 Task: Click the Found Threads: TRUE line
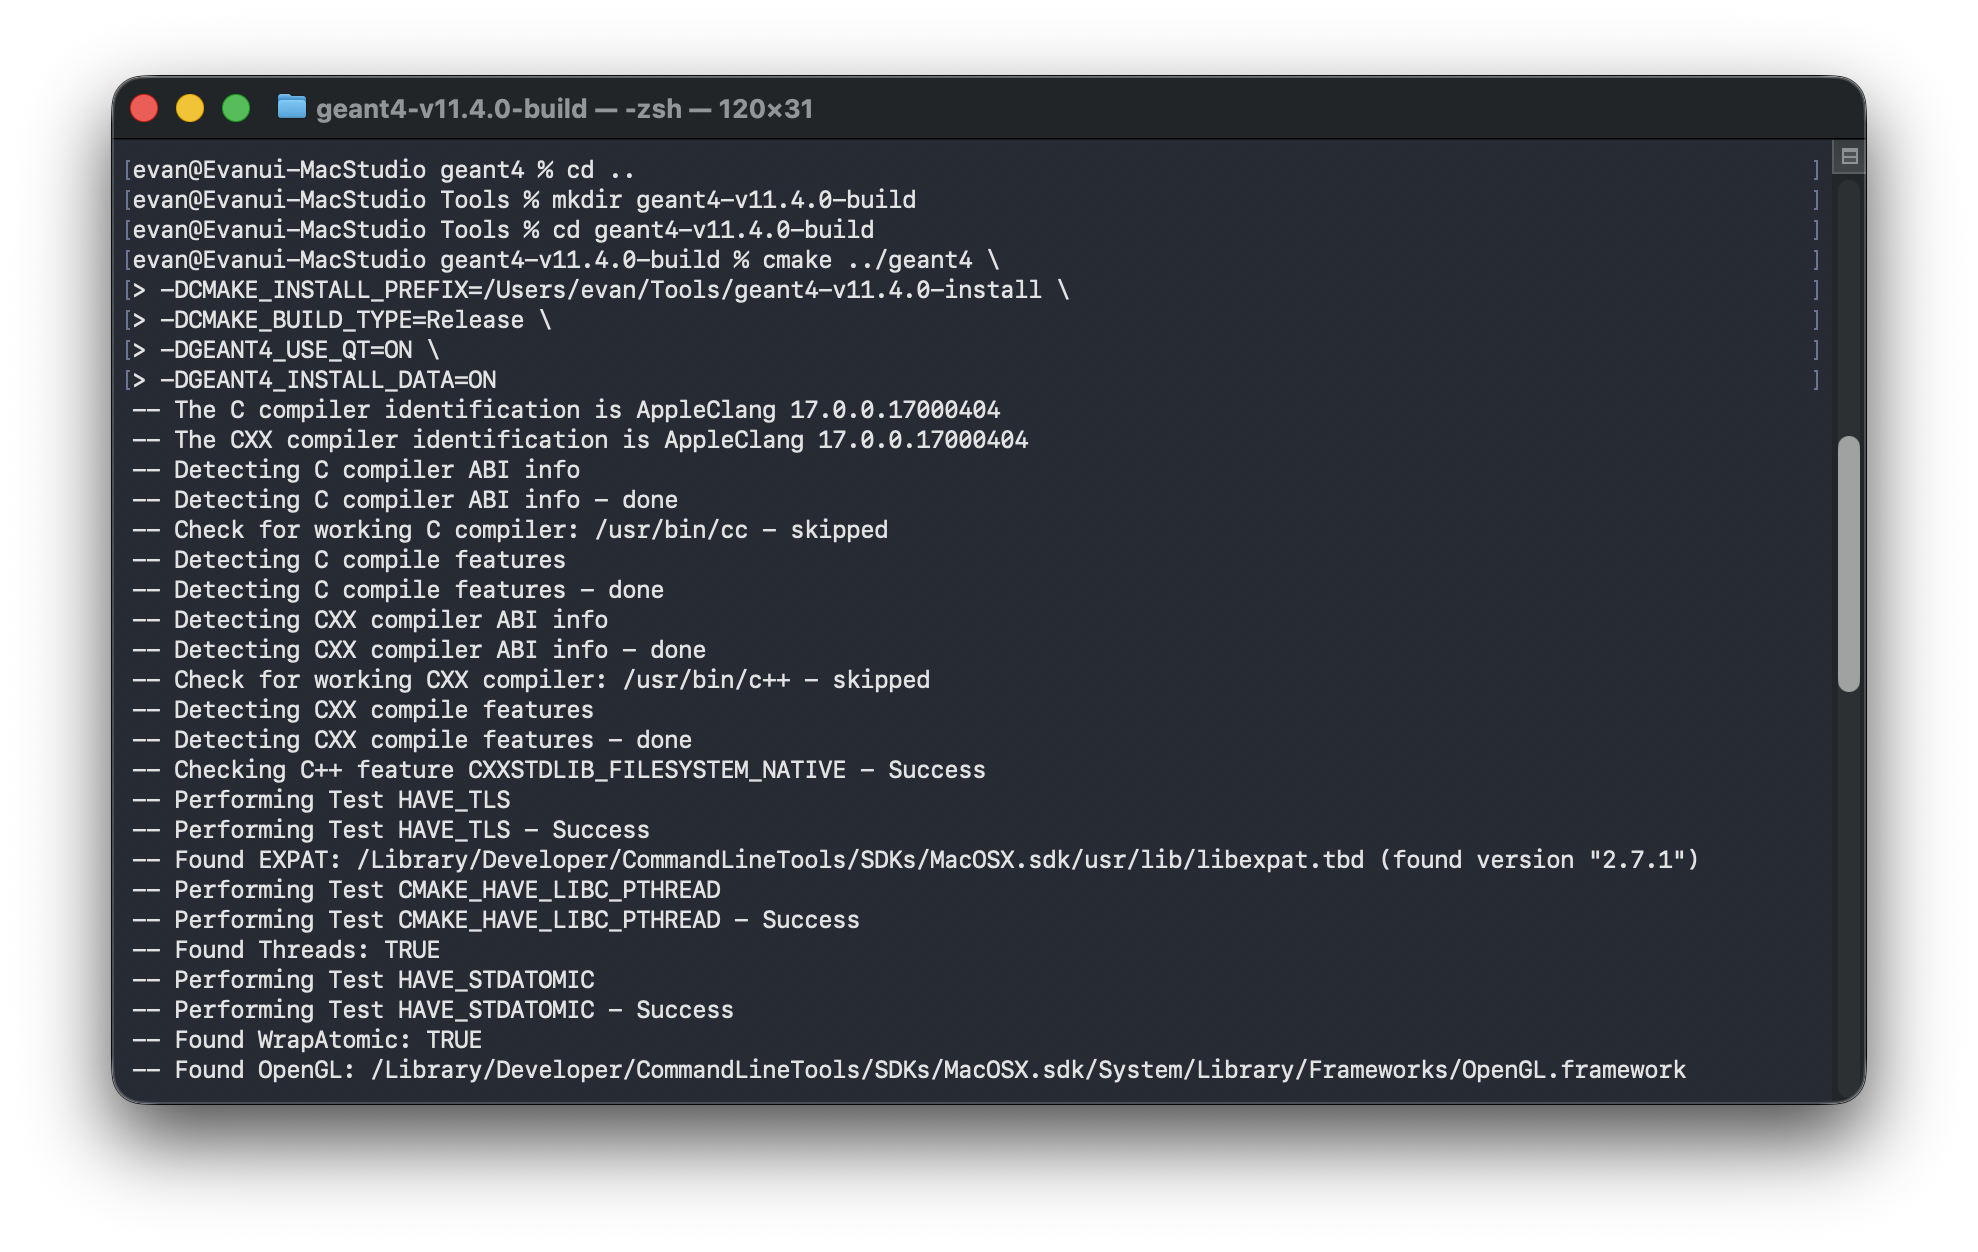coord(285,949)
